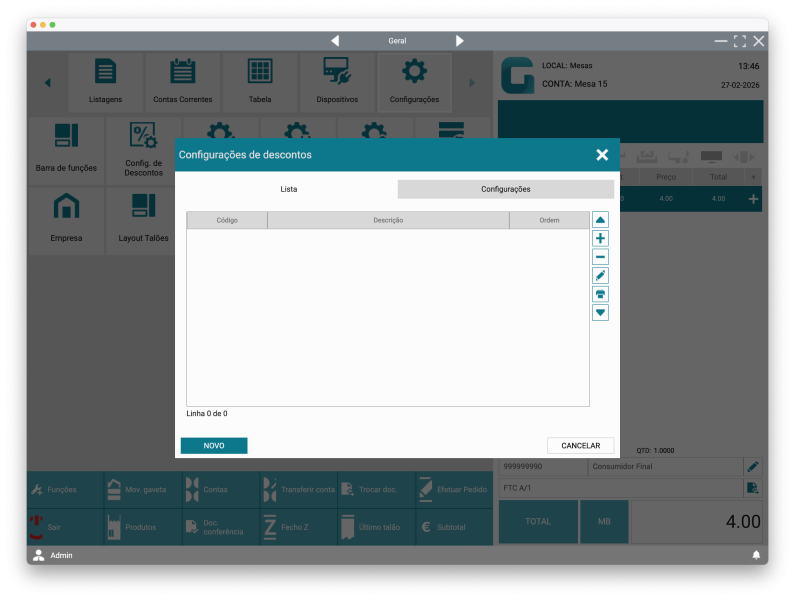Select the Lista tab in the dialog
The image size is (795, 600).
tap(288, 189)
